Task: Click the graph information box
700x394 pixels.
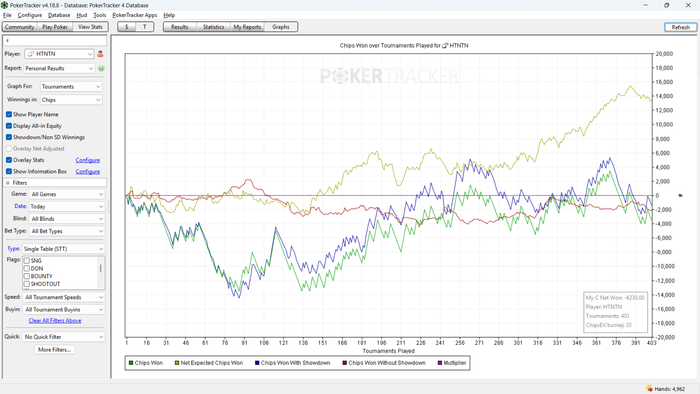Action: pos(616,311)
